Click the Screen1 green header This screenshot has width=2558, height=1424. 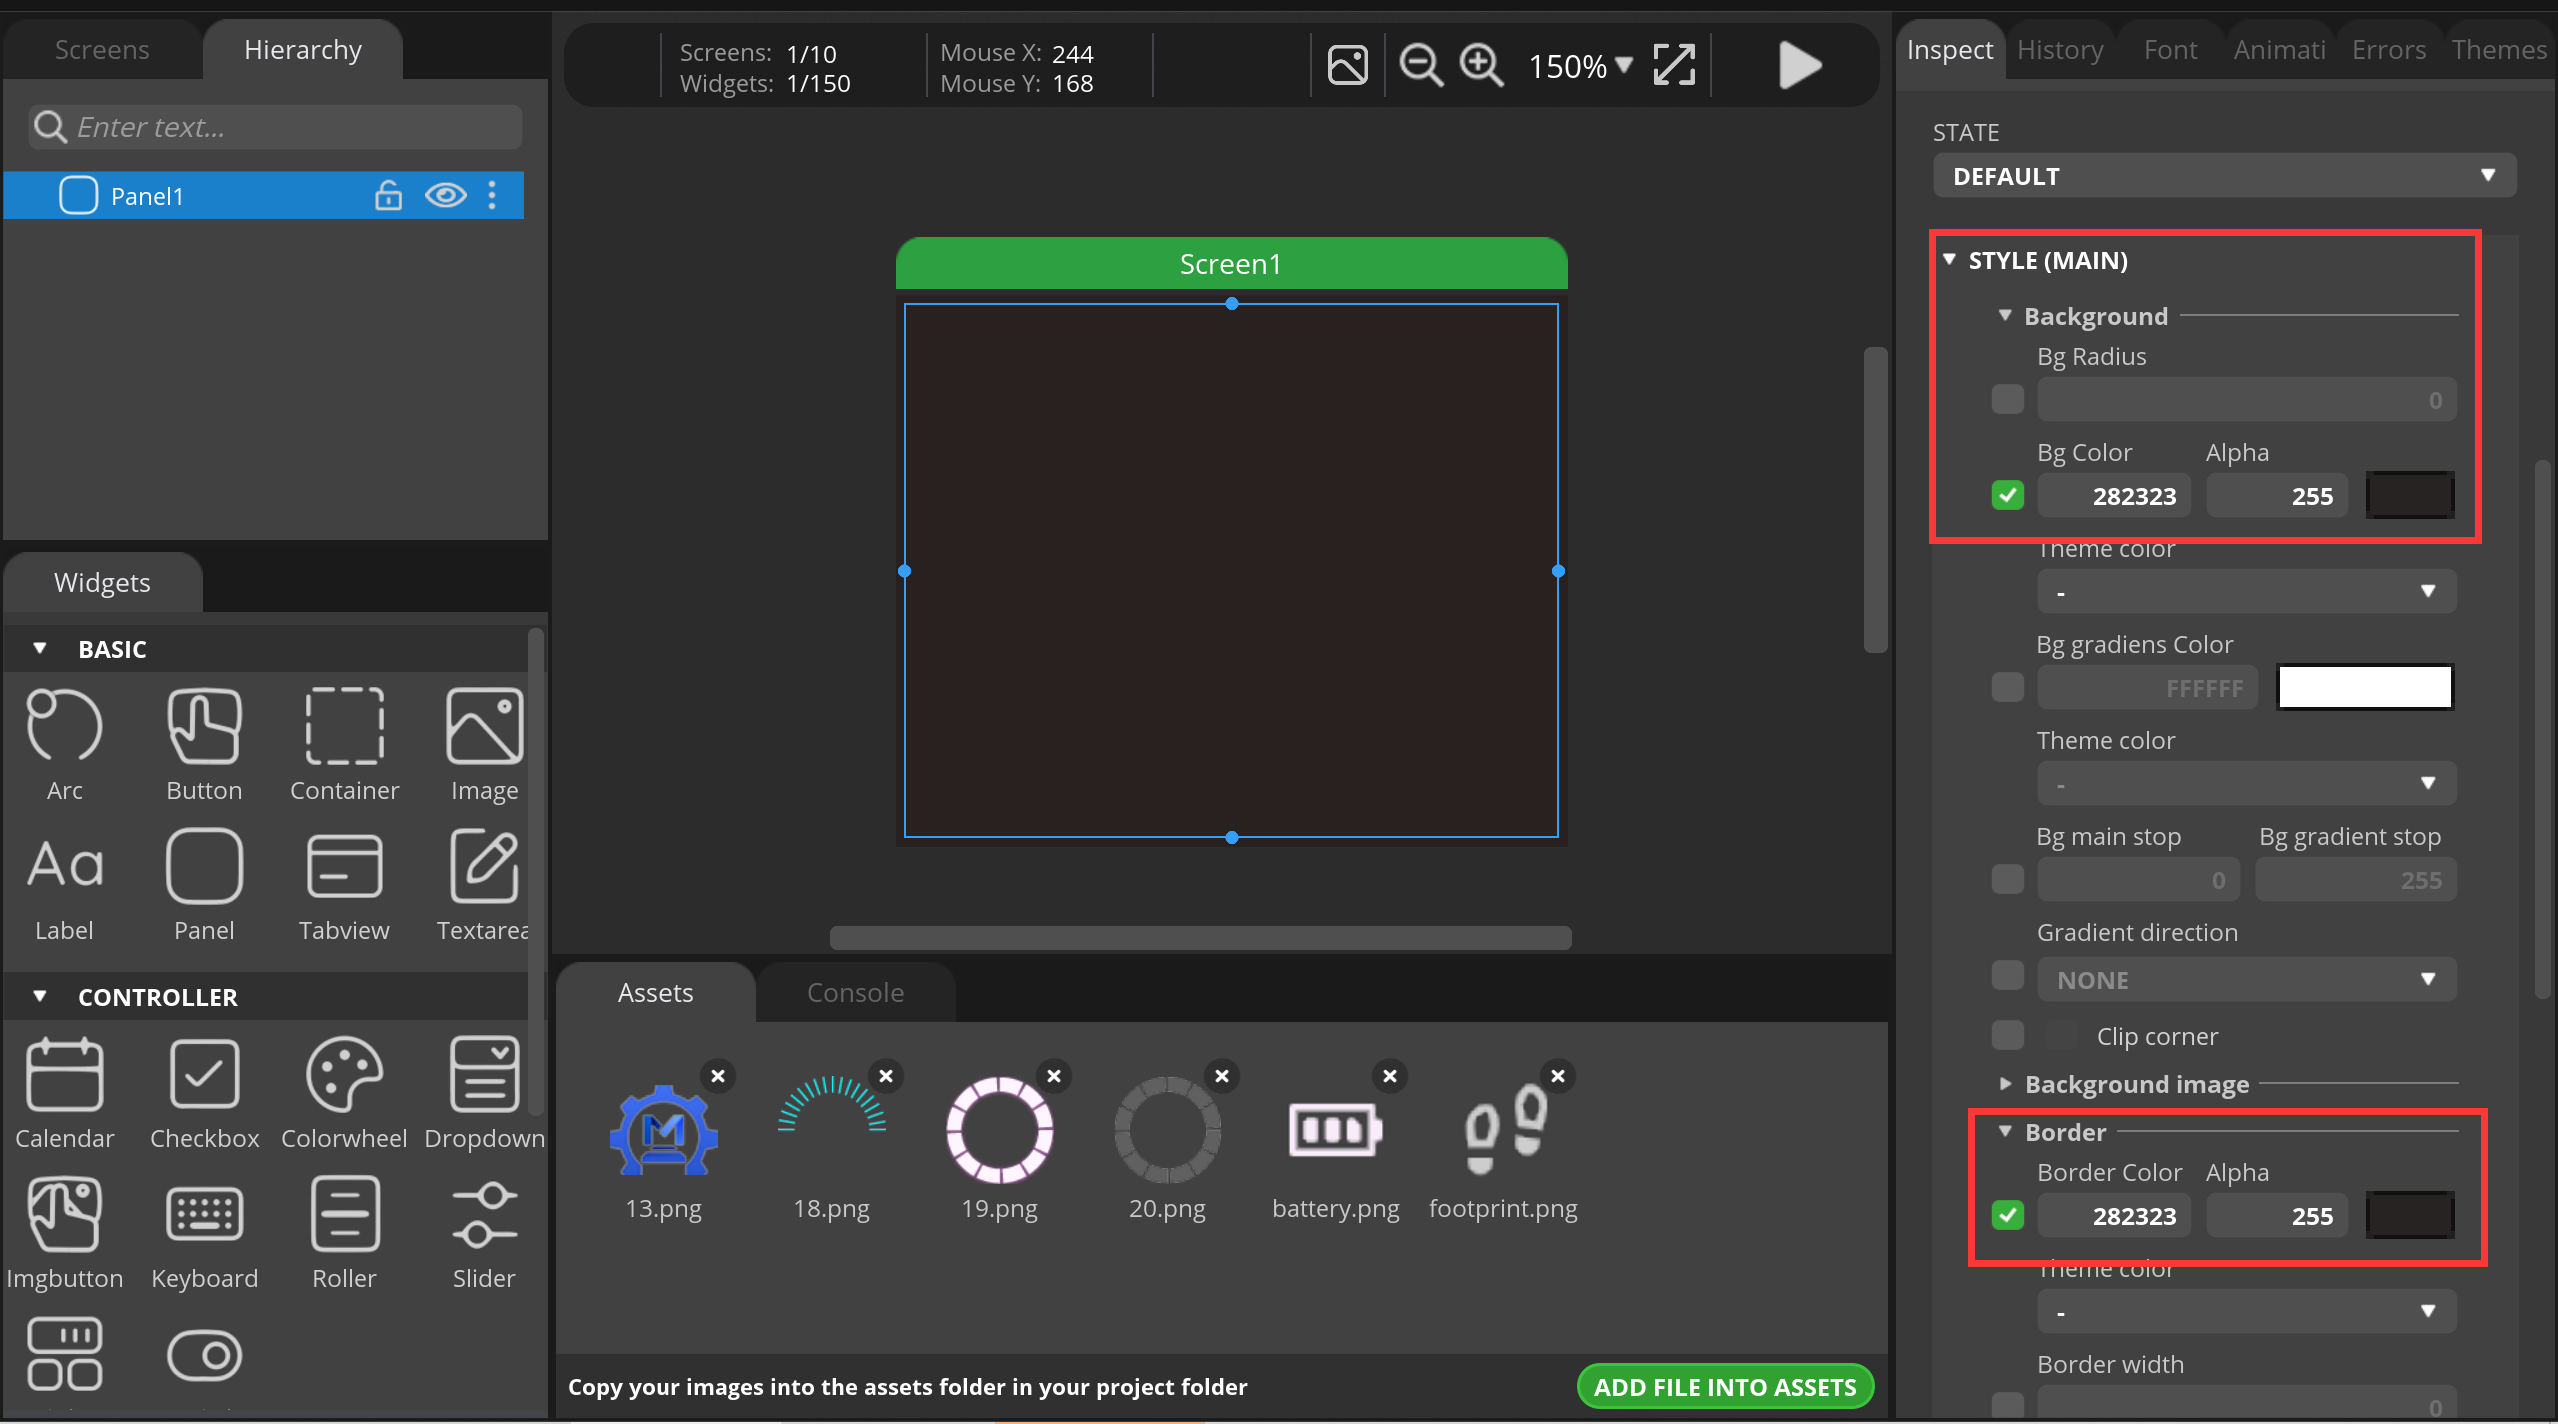1231,264
